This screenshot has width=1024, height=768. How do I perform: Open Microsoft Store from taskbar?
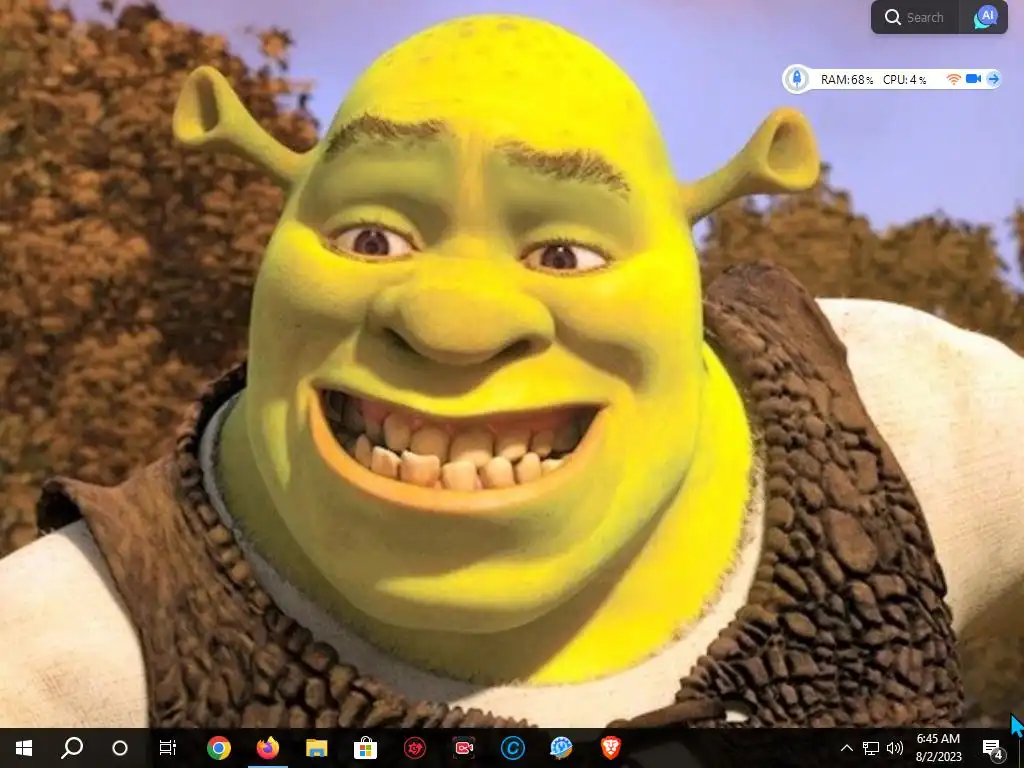tap(365, 748)
